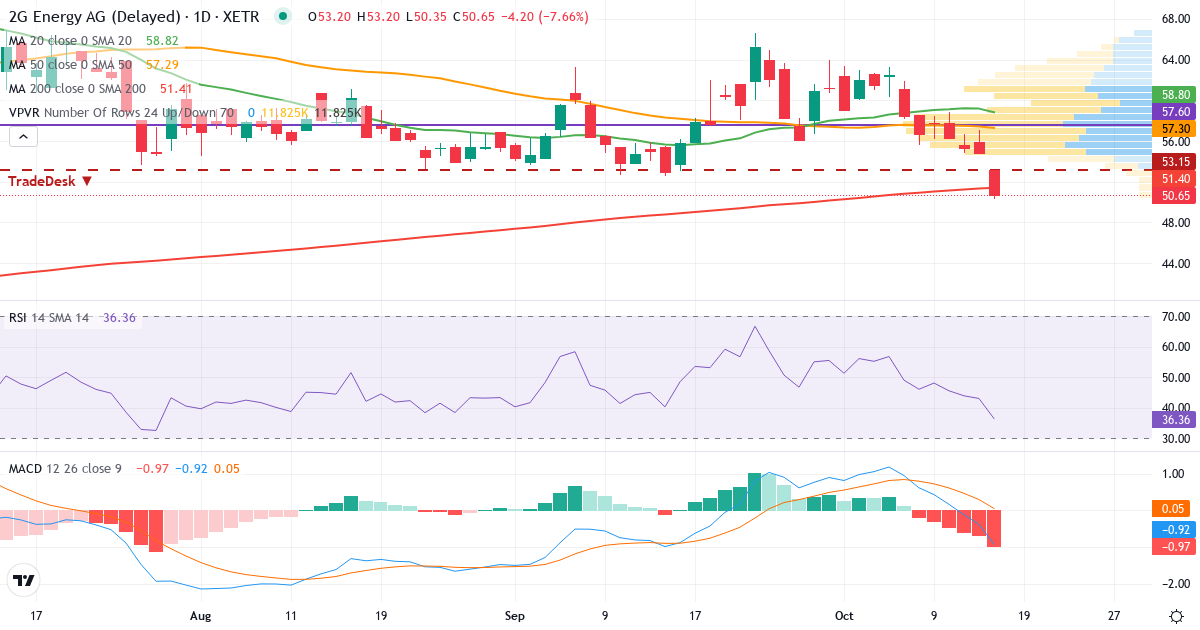The width and height of the screenshot is (1200, 630).
Task: Click the orange 0.05 MACD axis label
Action: (x=1169, y=509)
